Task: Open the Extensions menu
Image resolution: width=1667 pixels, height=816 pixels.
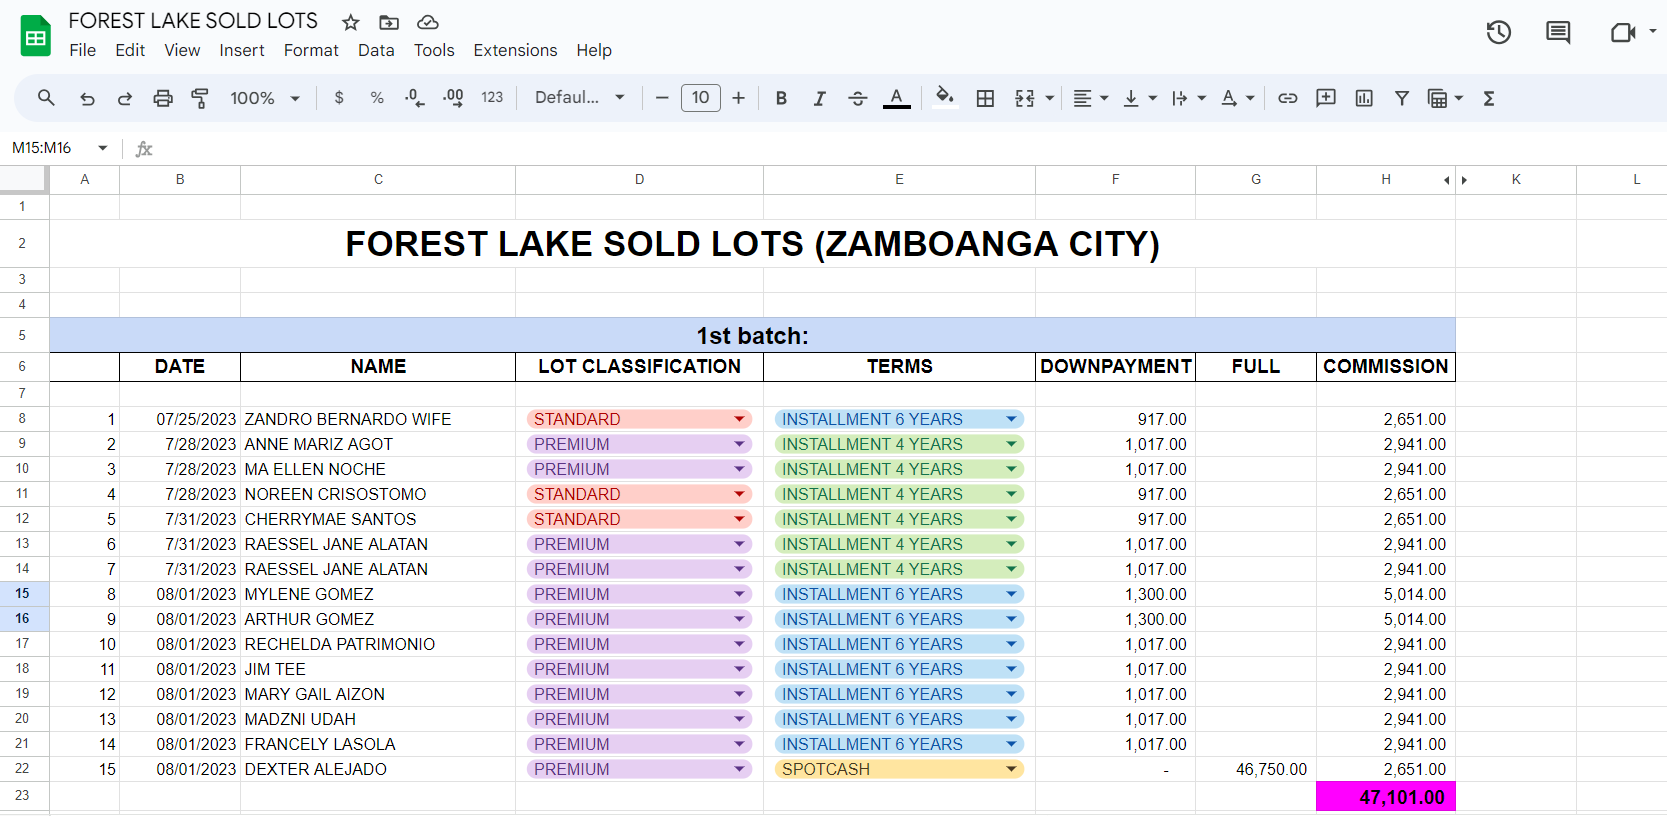Action: [x=515, y=50]
